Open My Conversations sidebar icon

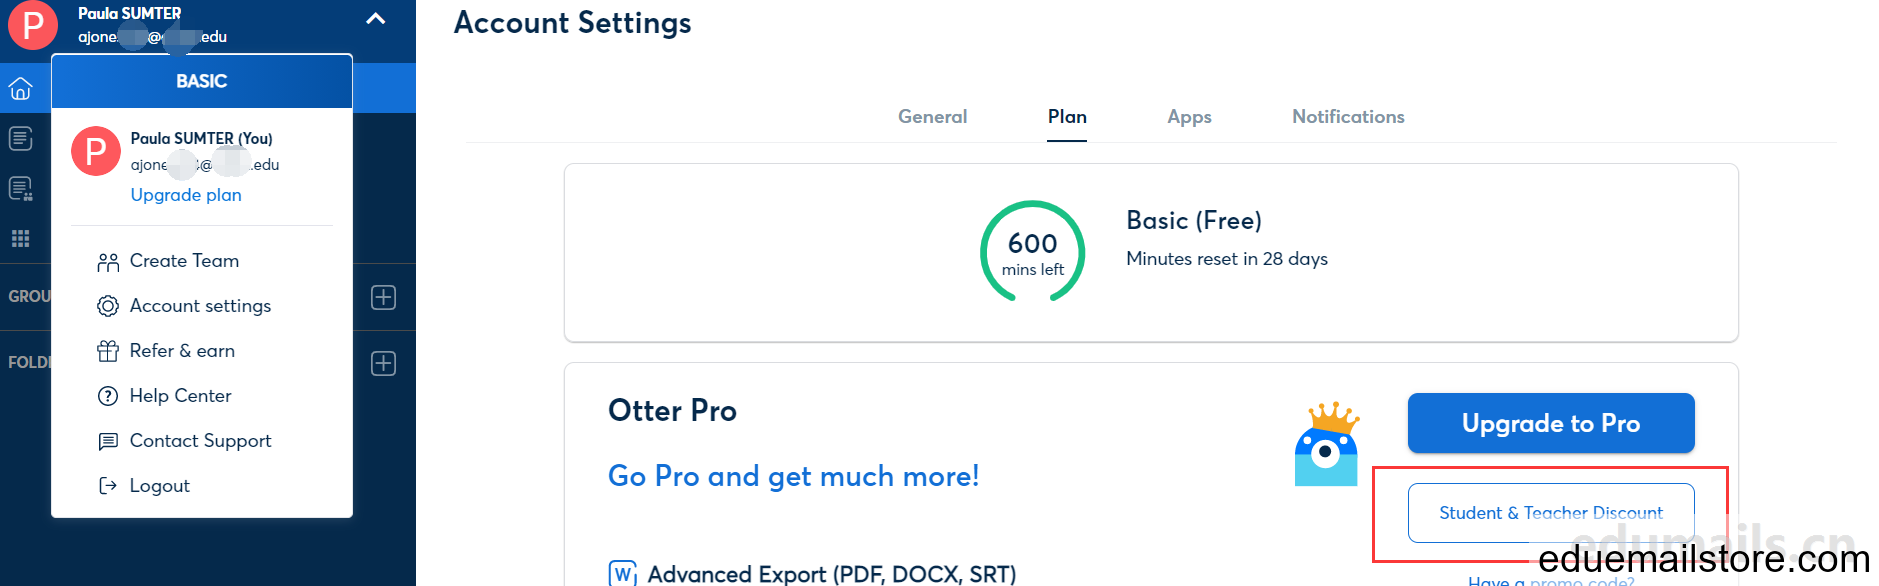tap(20, 138)
